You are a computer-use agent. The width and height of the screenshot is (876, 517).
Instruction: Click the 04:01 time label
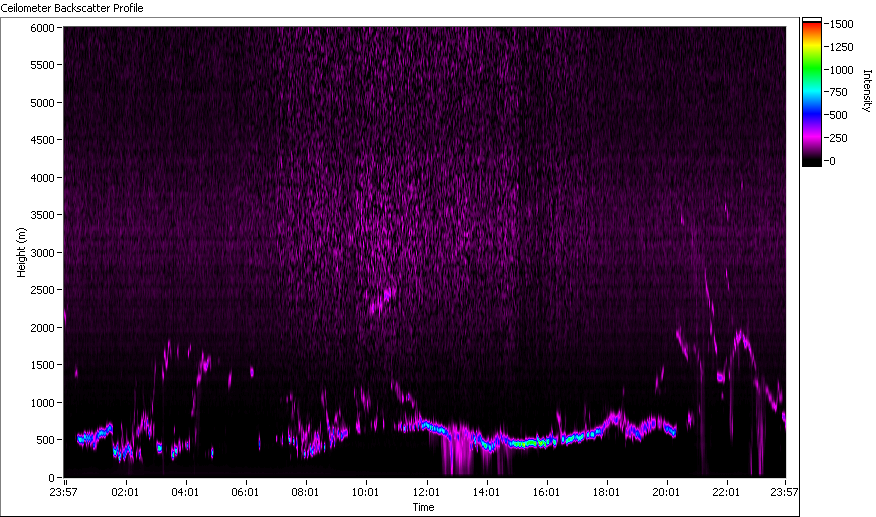pos(185,492)
